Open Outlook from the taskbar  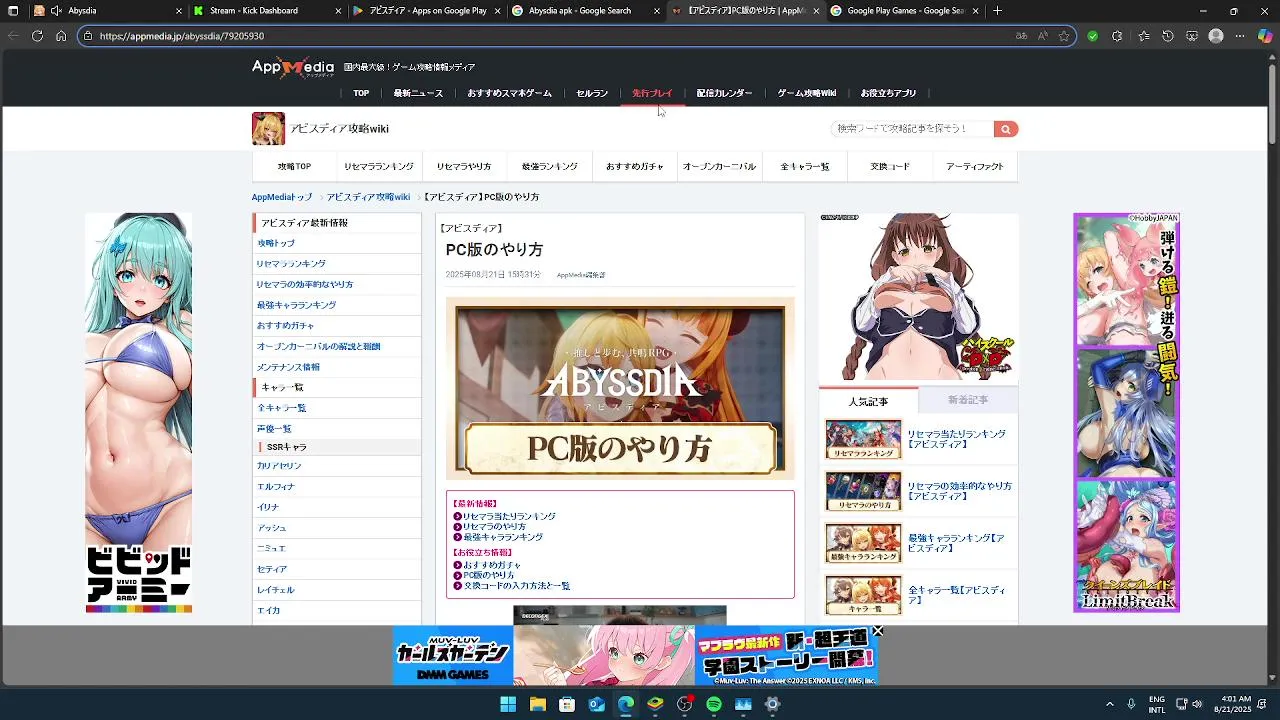tap(596, 704)
